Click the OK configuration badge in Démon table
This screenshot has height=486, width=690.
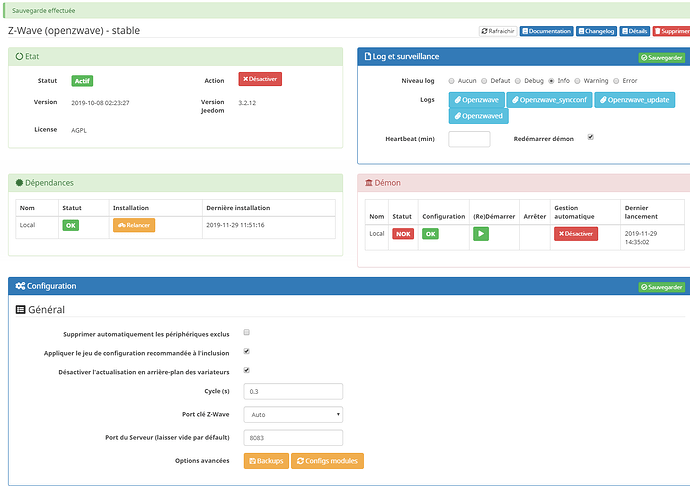[430, 234]
